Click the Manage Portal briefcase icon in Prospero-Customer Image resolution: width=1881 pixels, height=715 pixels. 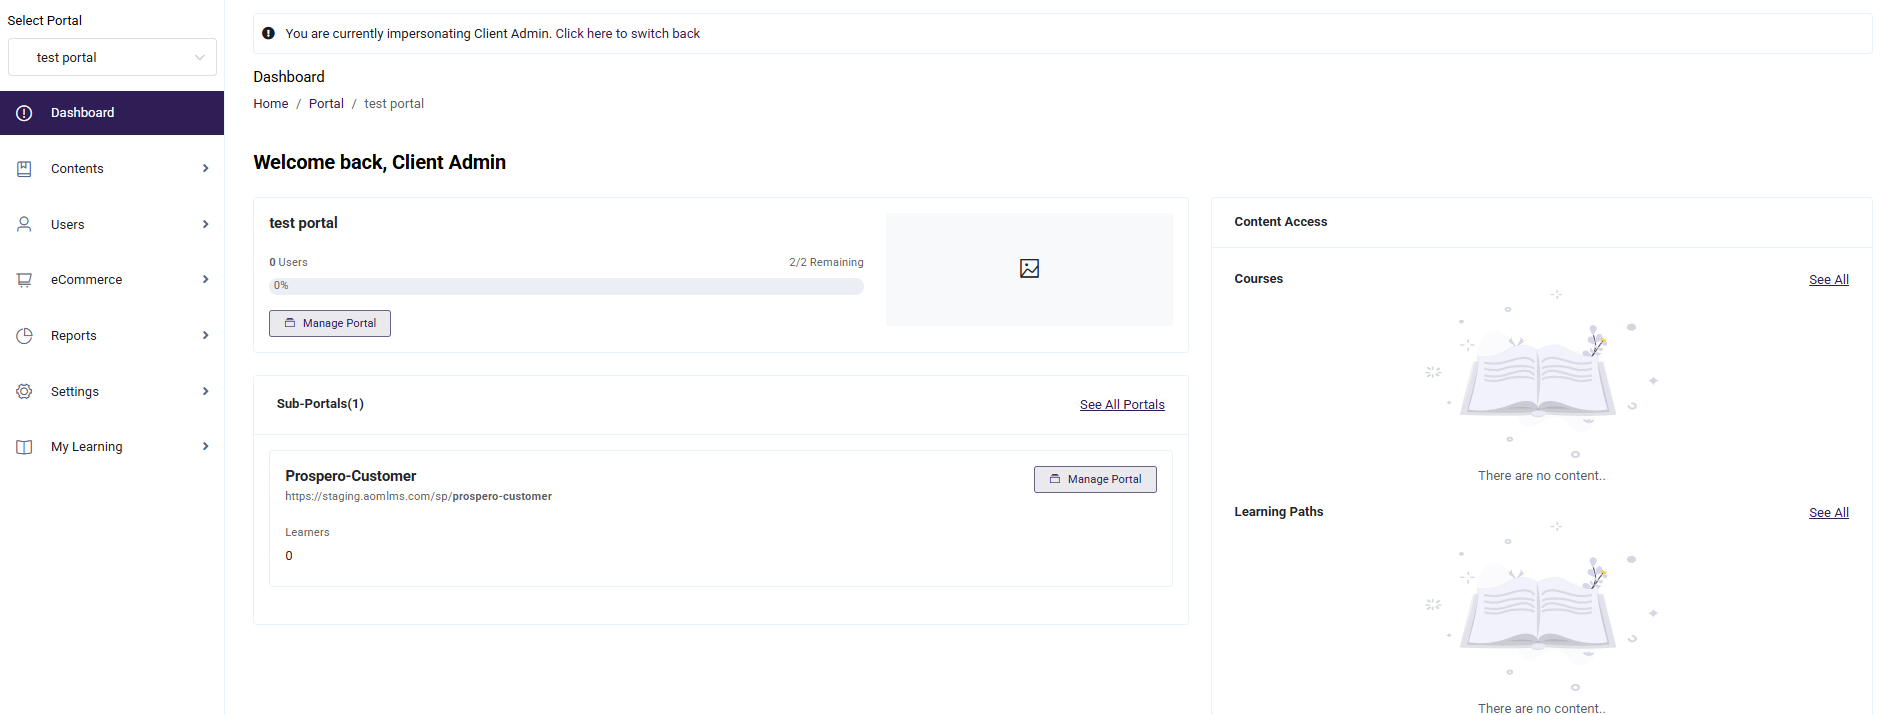pyautogui.click(x=1055, y=479)
